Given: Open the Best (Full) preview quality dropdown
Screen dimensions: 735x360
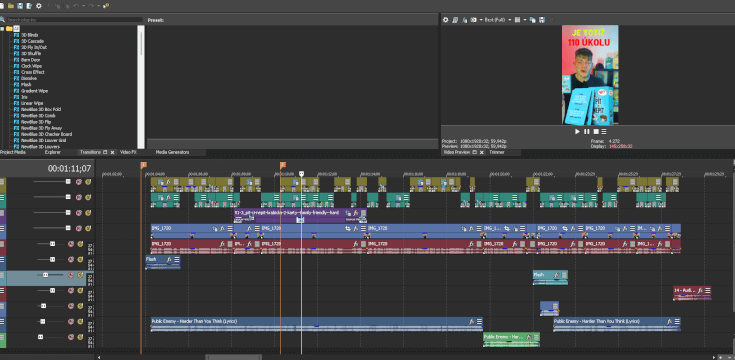Looking at the screenshot, I should coord(498,20).
